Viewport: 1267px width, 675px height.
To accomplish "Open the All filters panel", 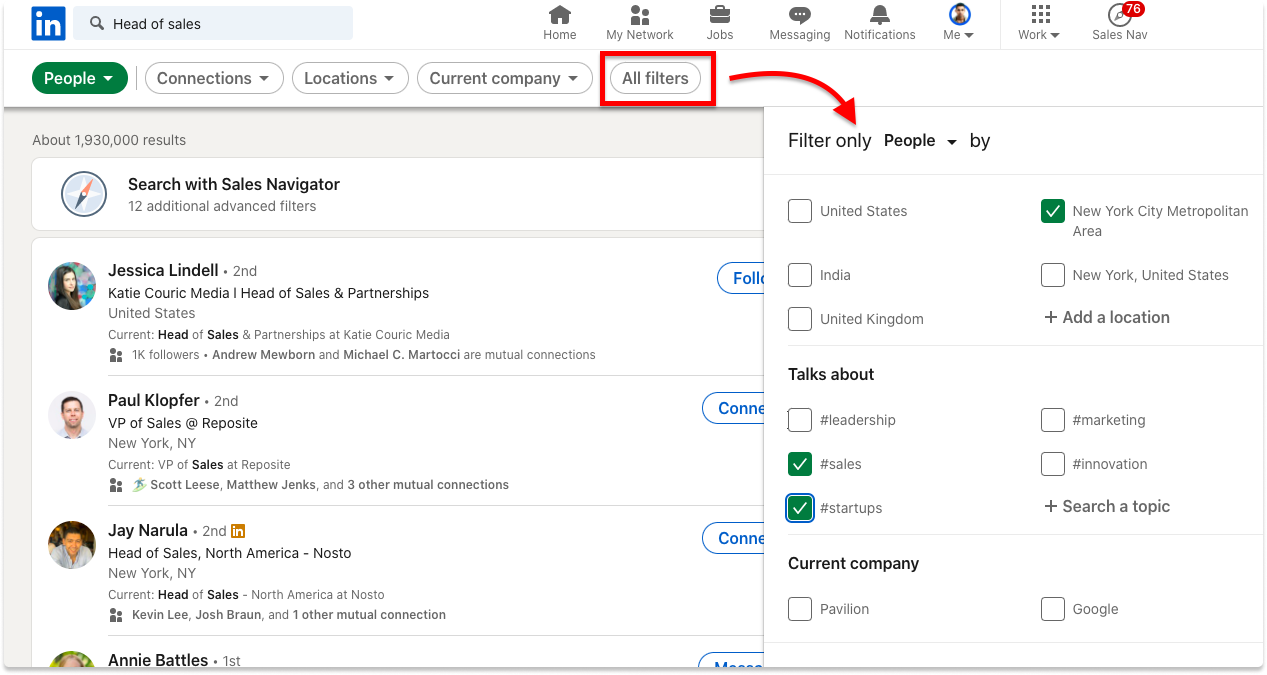I will (x=655, y=78).
